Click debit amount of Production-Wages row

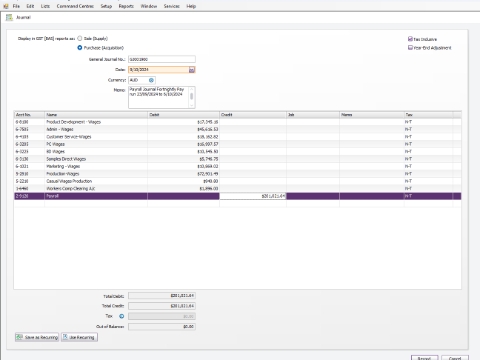click(x=208, y=174)
